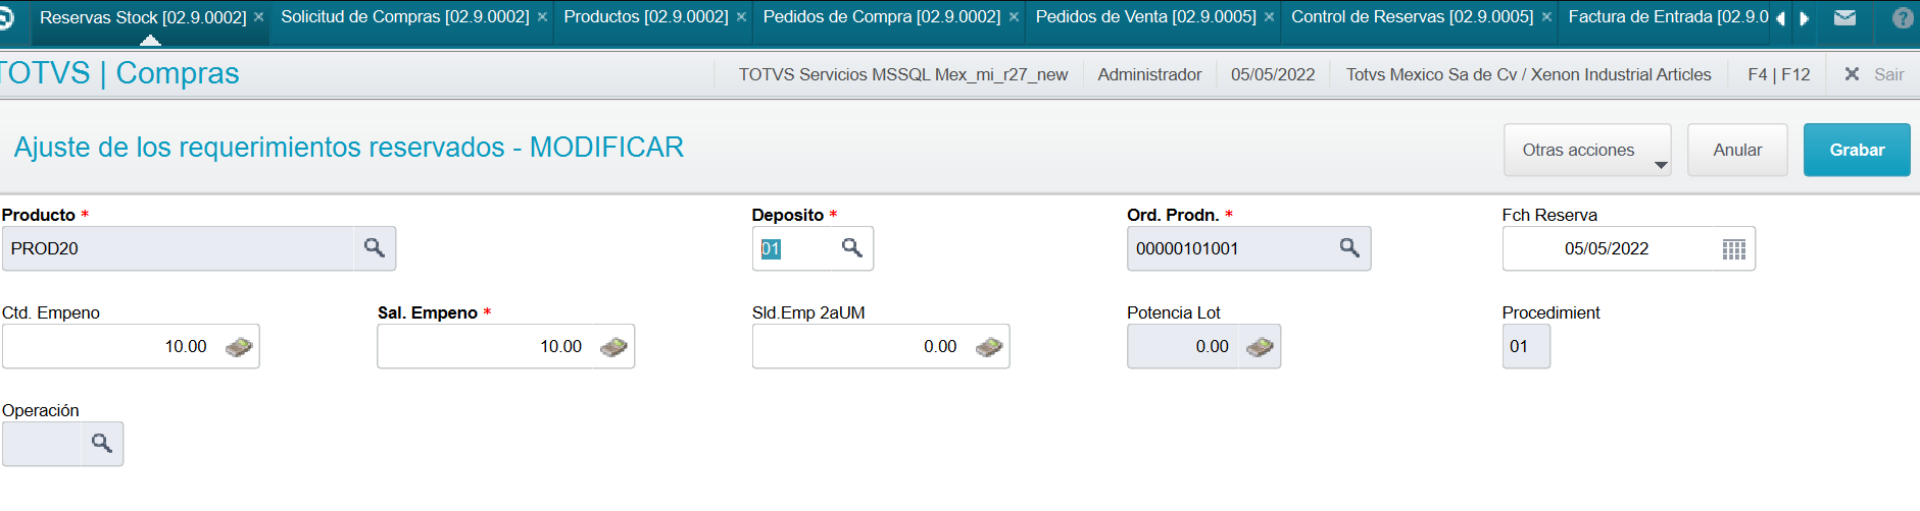Open the Fch Reserva calendar picker
This screenshot has height=511, width=1920.
pyautogui.click(x=1734, y=249)
